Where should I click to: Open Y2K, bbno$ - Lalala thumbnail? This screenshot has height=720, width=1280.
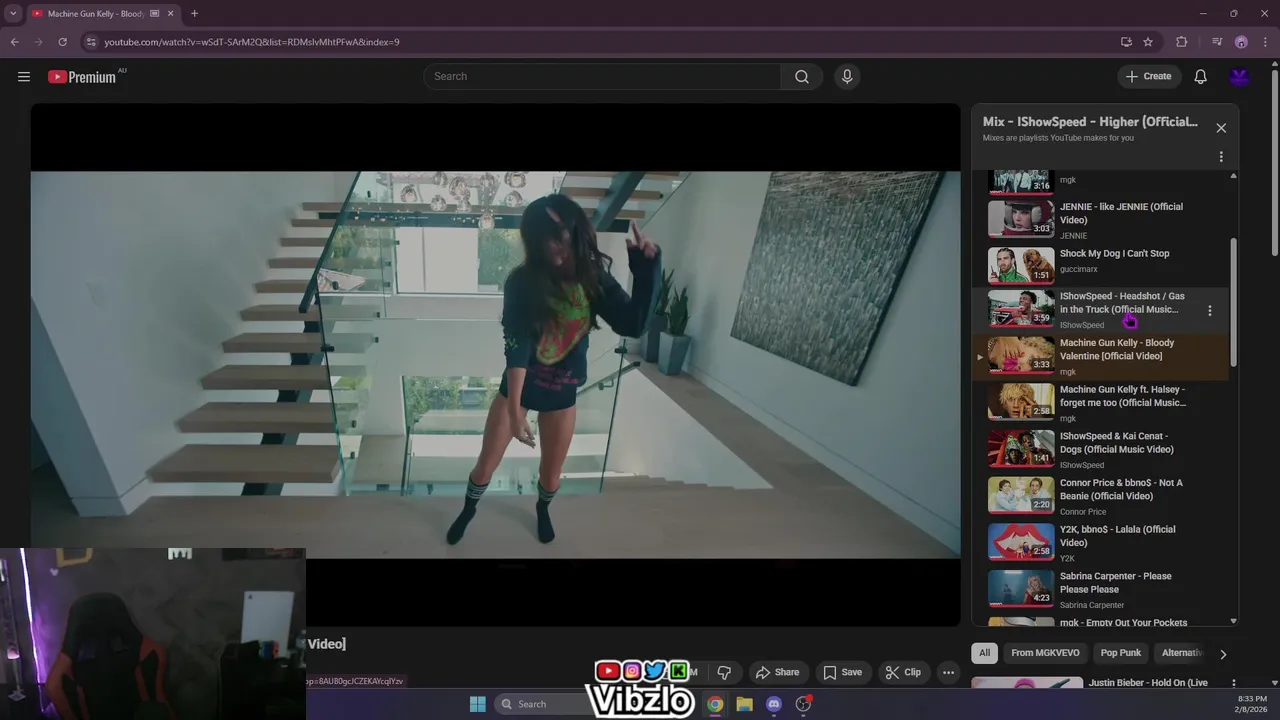(1021, 542)
